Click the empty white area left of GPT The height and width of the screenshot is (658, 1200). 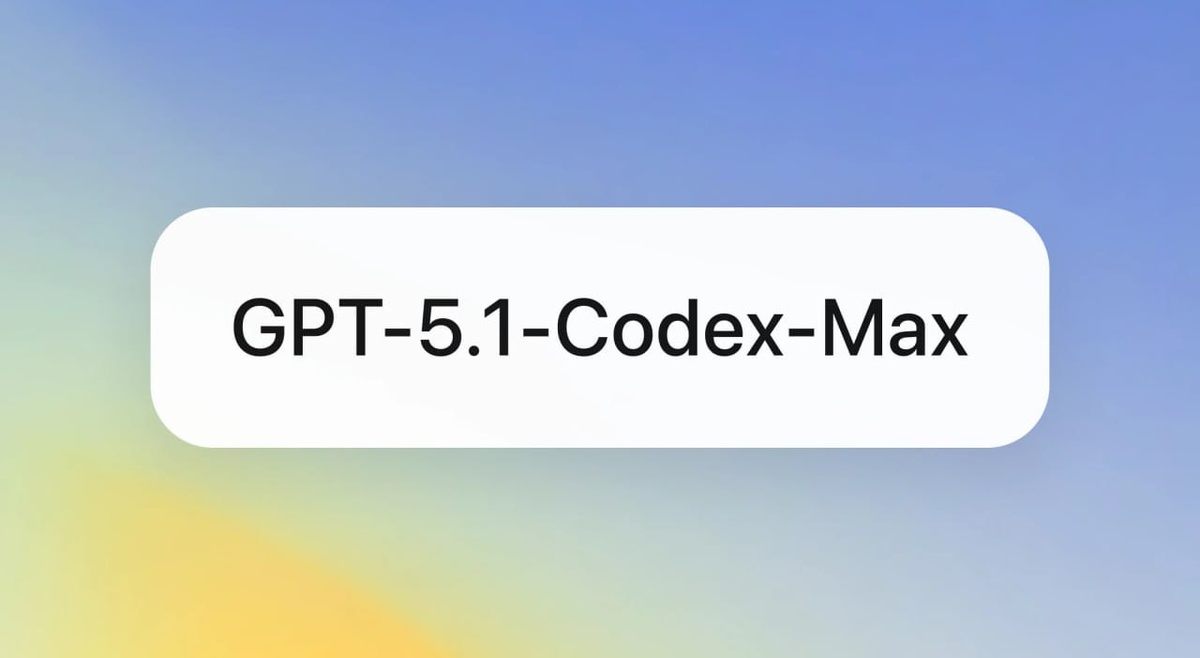(192, 328)
